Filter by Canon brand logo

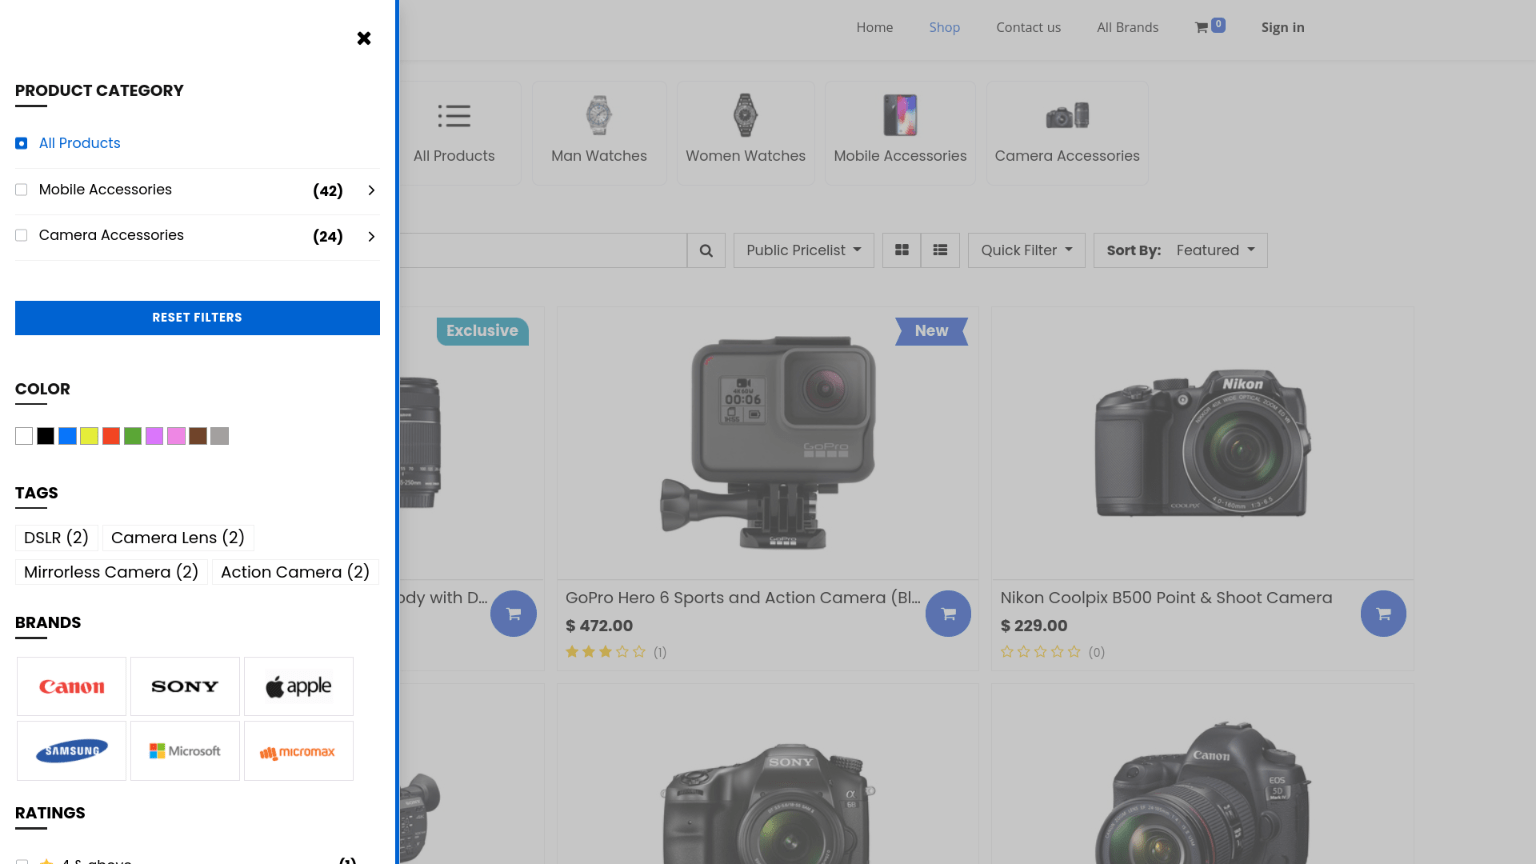(72, 687)
